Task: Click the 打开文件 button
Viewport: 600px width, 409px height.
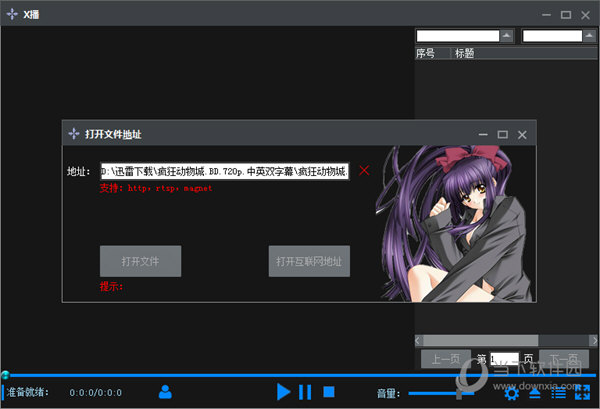Action: (140, 261)
